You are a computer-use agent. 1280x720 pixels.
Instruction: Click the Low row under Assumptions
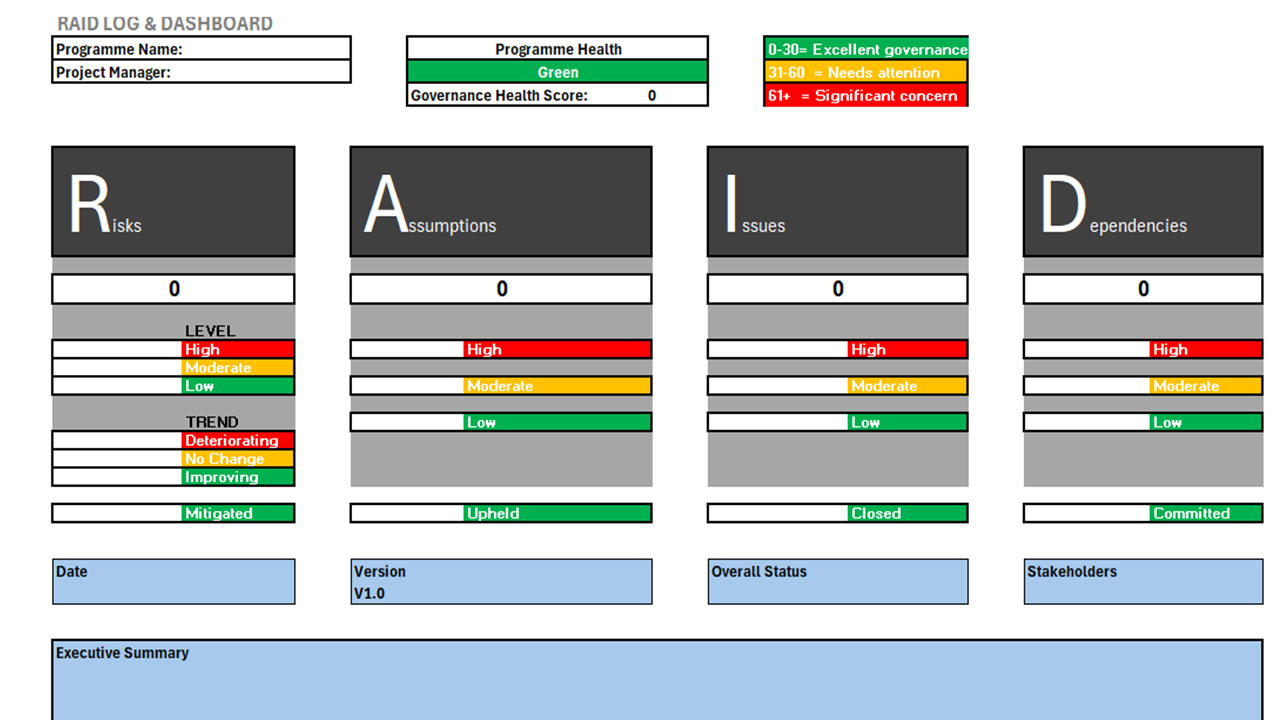(501, 422)
